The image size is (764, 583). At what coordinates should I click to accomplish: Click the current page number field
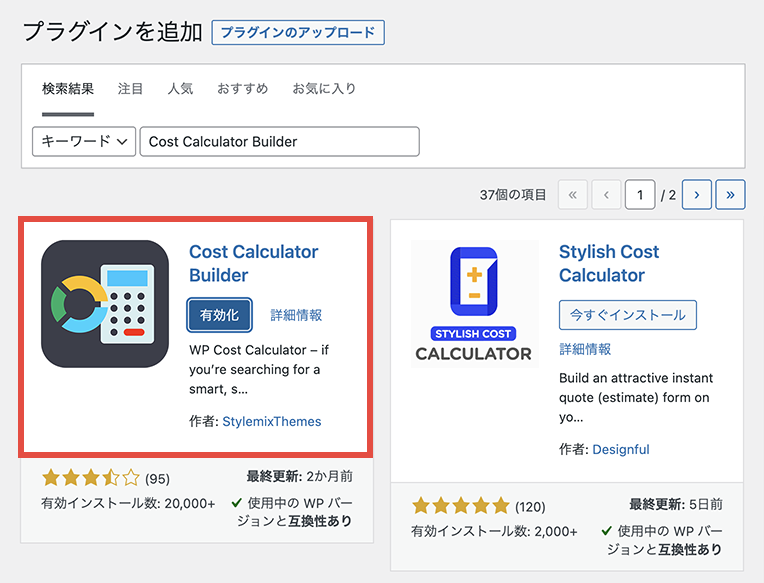(x=640, y=195)
